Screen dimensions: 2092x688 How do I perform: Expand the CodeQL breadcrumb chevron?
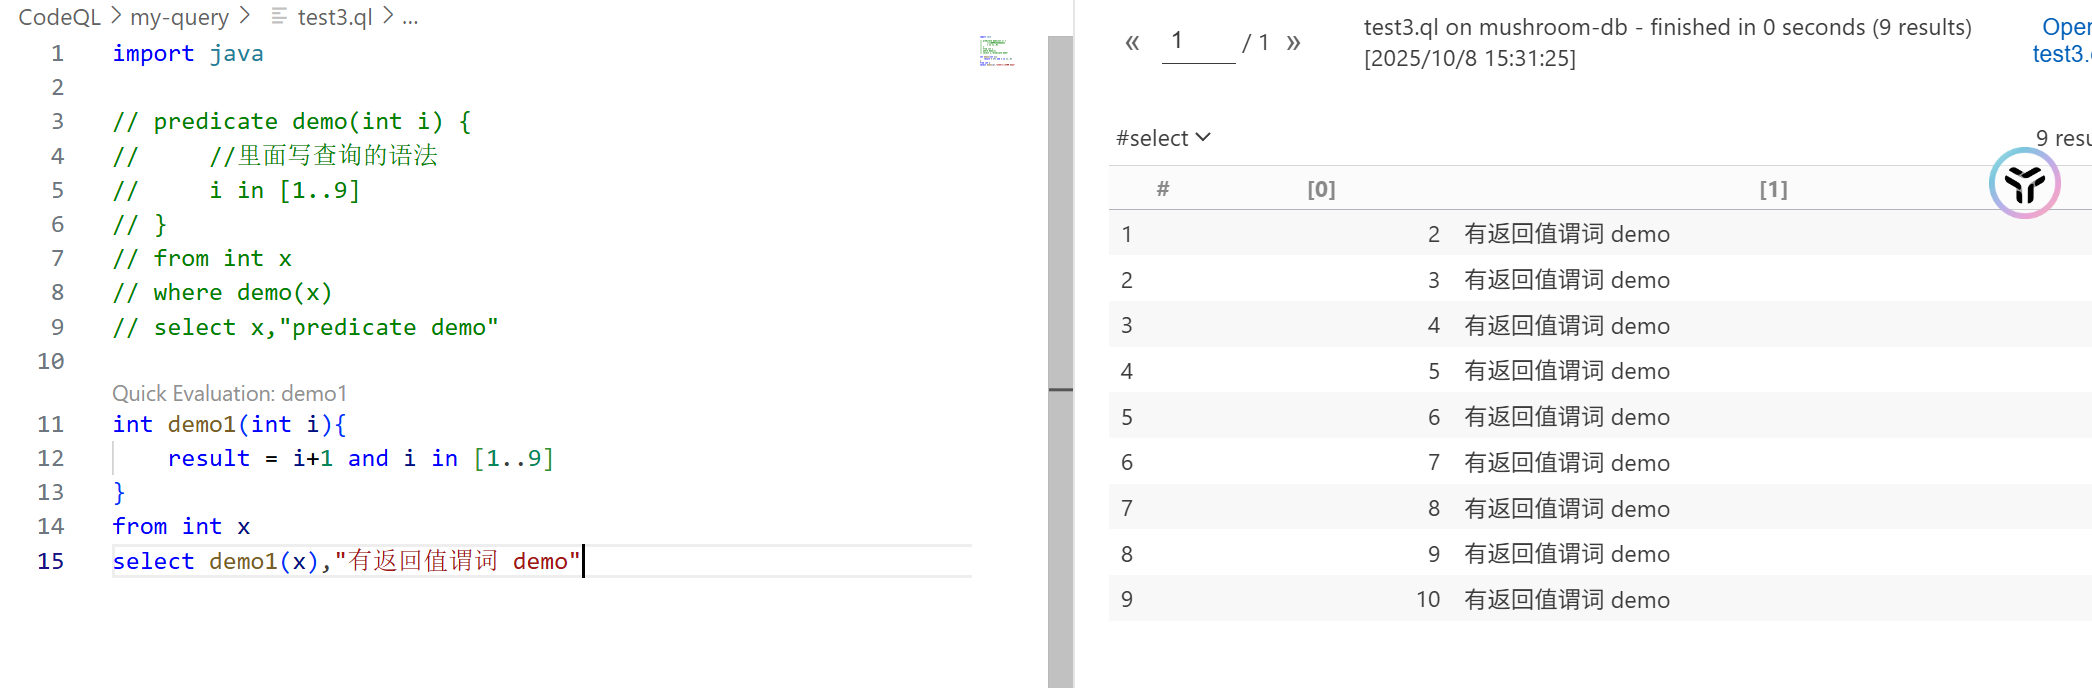[x=116, y=16]
